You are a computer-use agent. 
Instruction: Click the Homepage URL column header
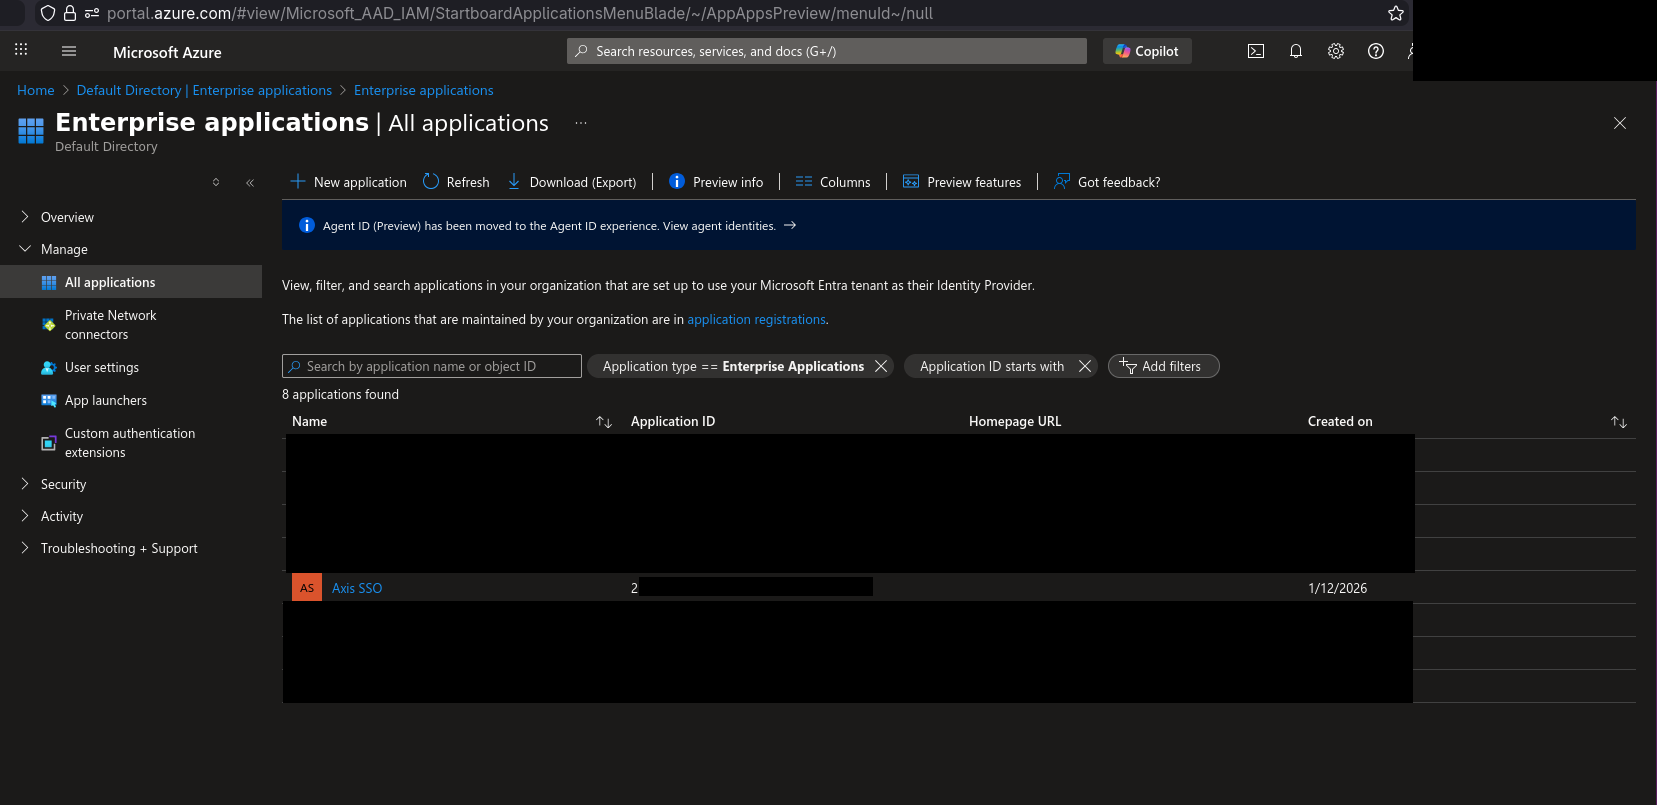pos(1015,421)
